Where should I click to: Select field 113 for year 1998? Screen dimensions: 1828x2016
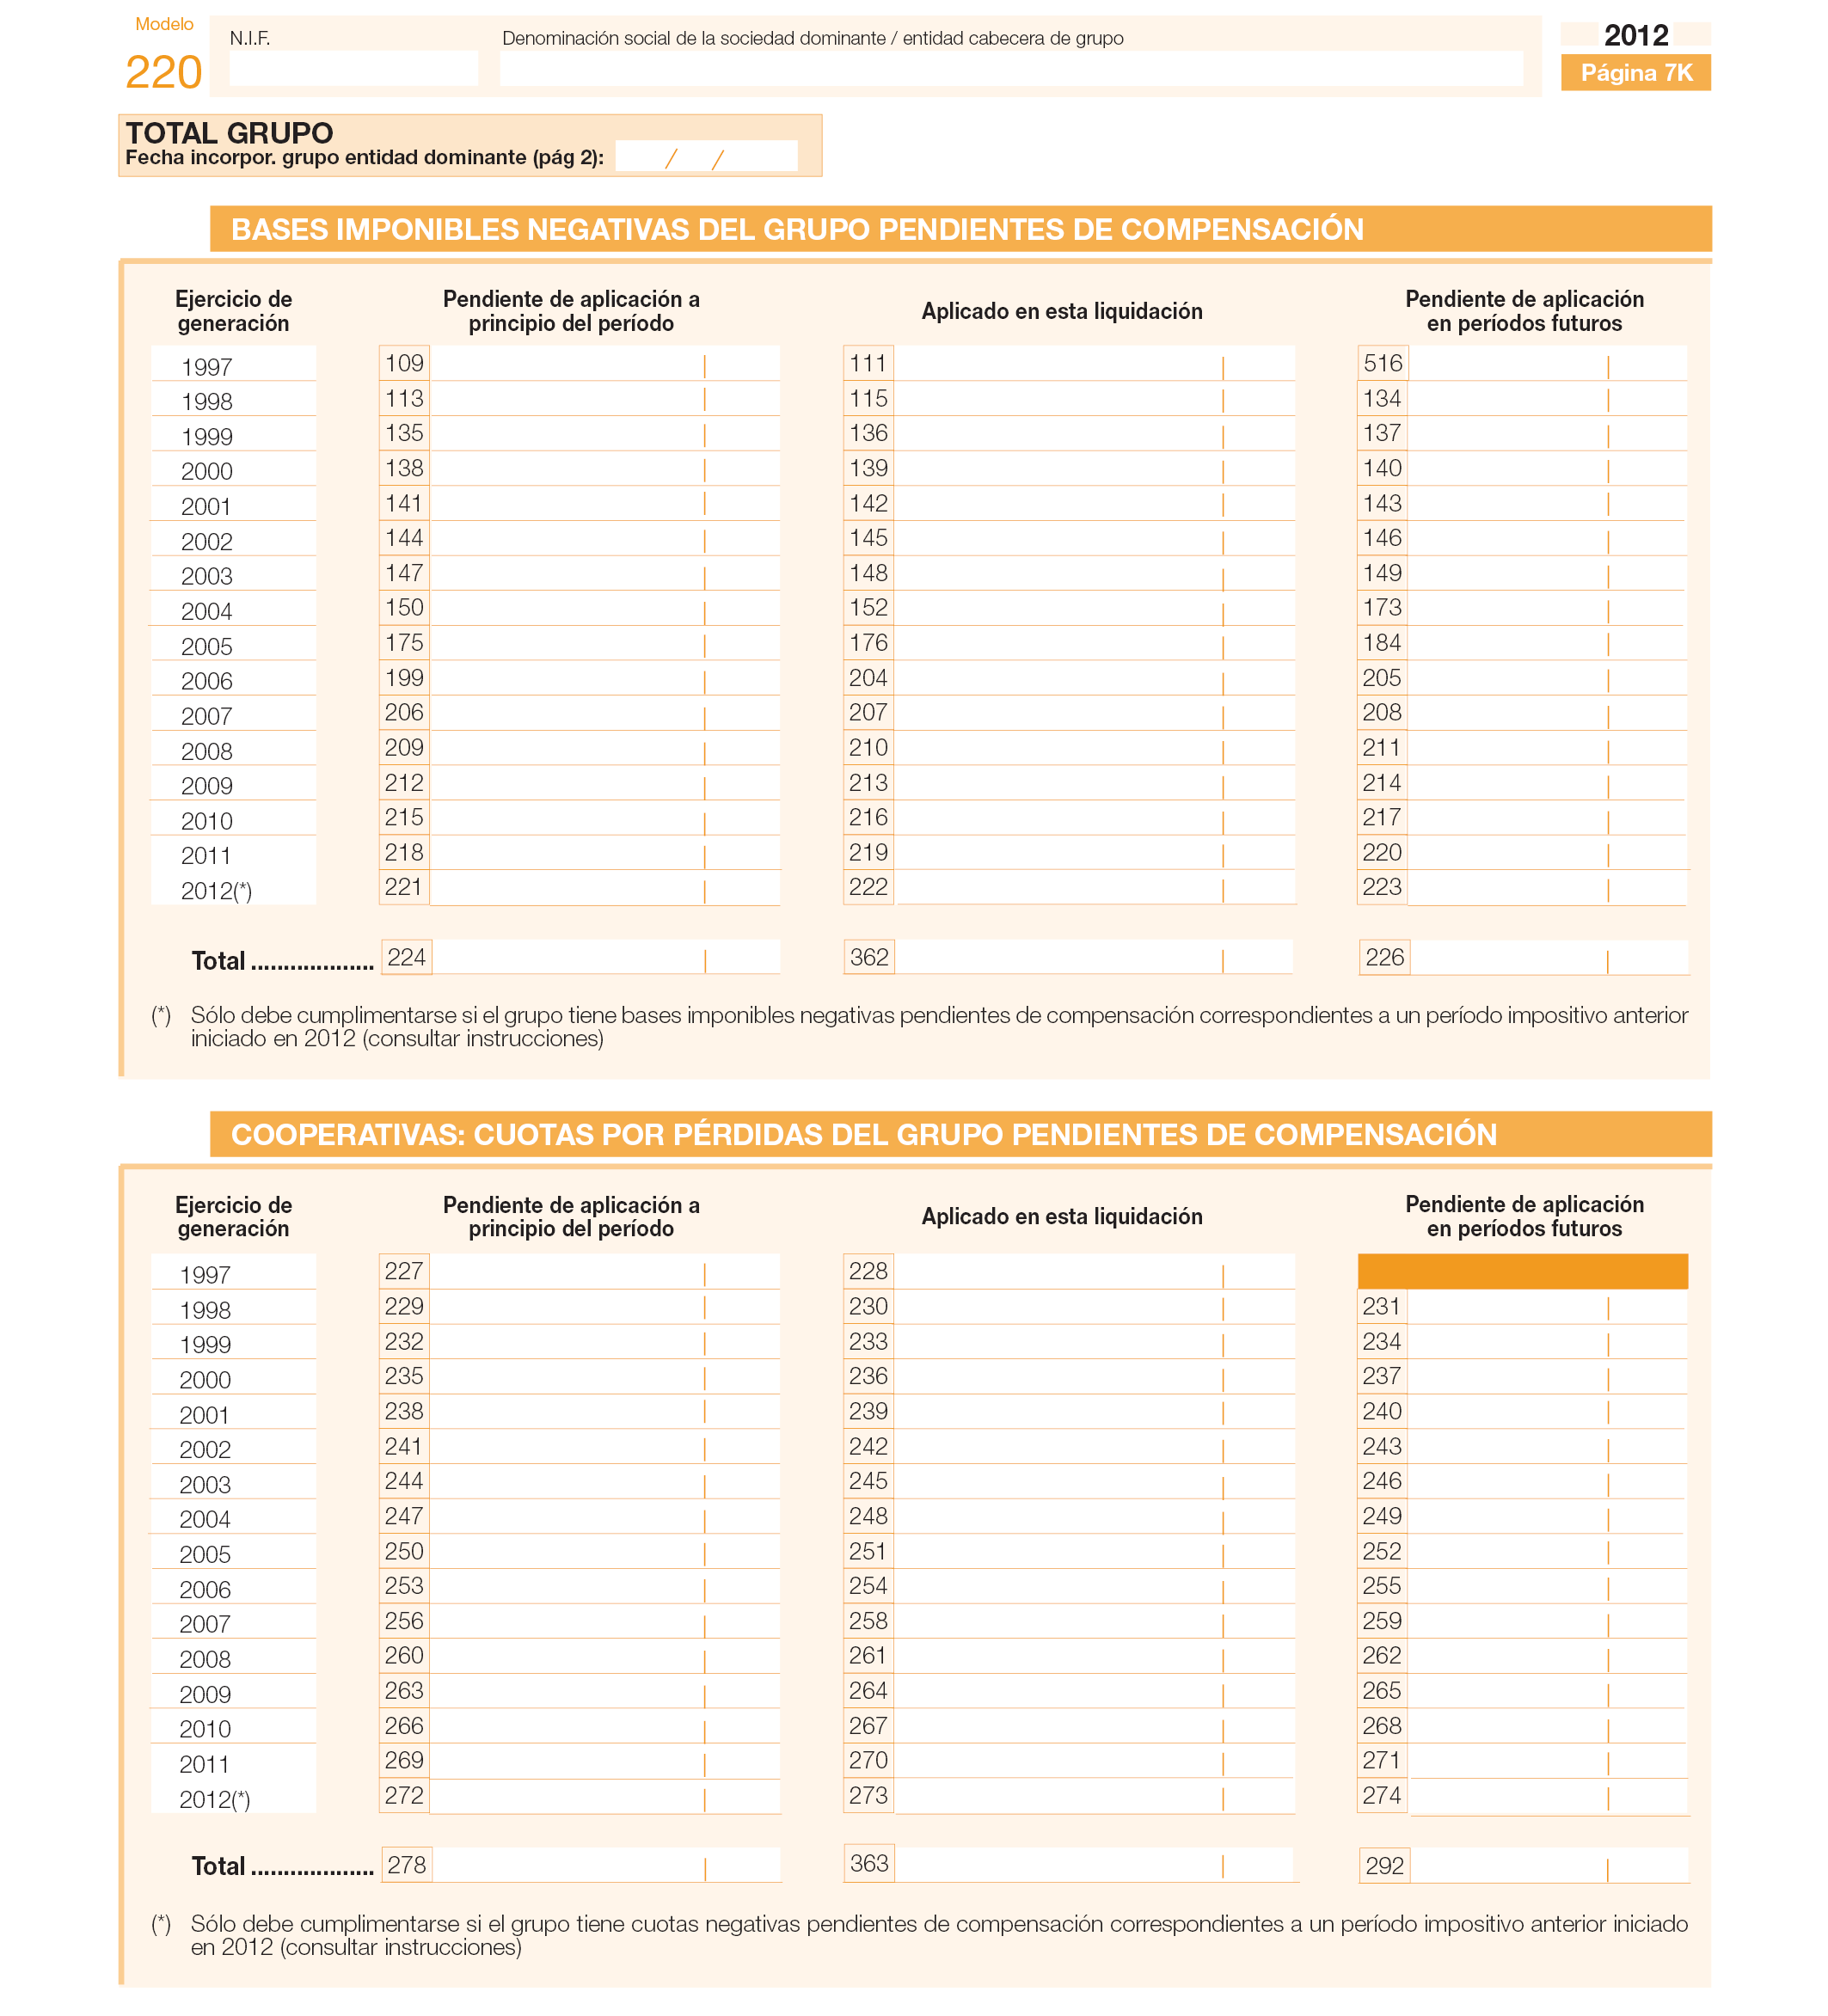coord(604,399)
